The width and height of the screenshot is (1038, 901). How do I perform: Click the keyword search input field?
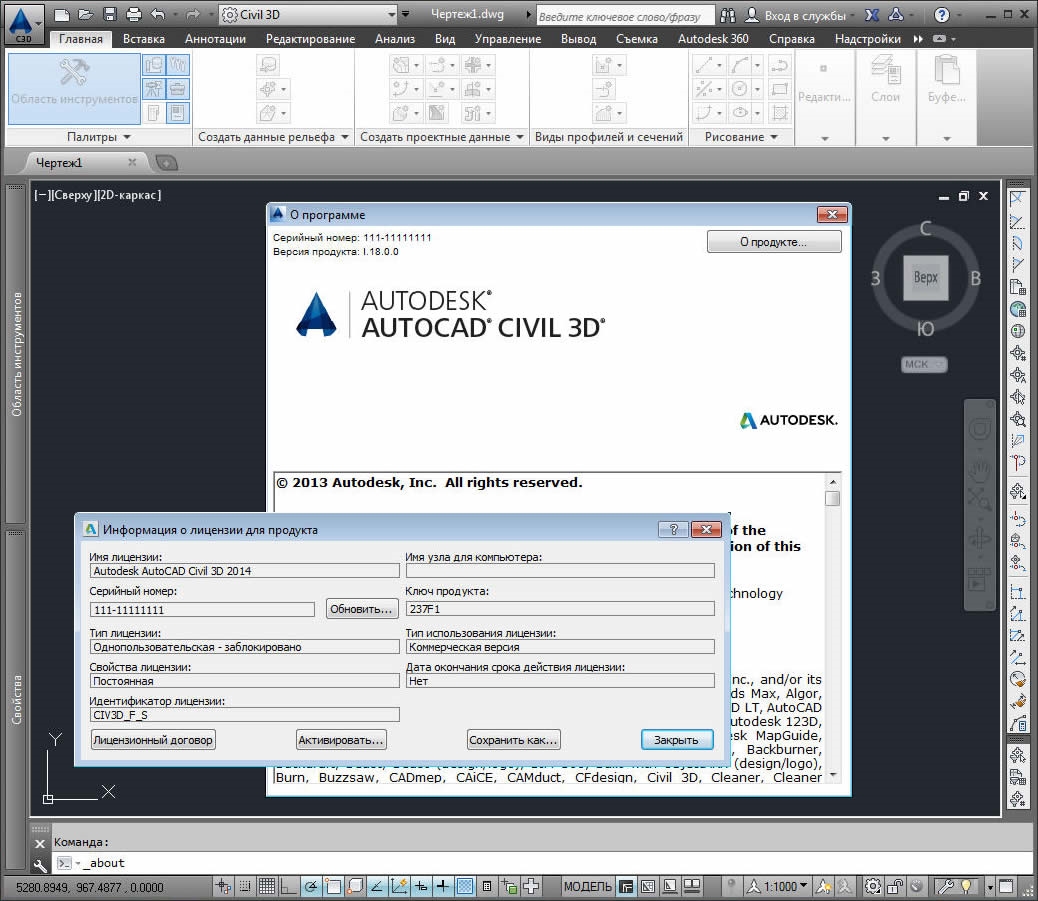625,16
